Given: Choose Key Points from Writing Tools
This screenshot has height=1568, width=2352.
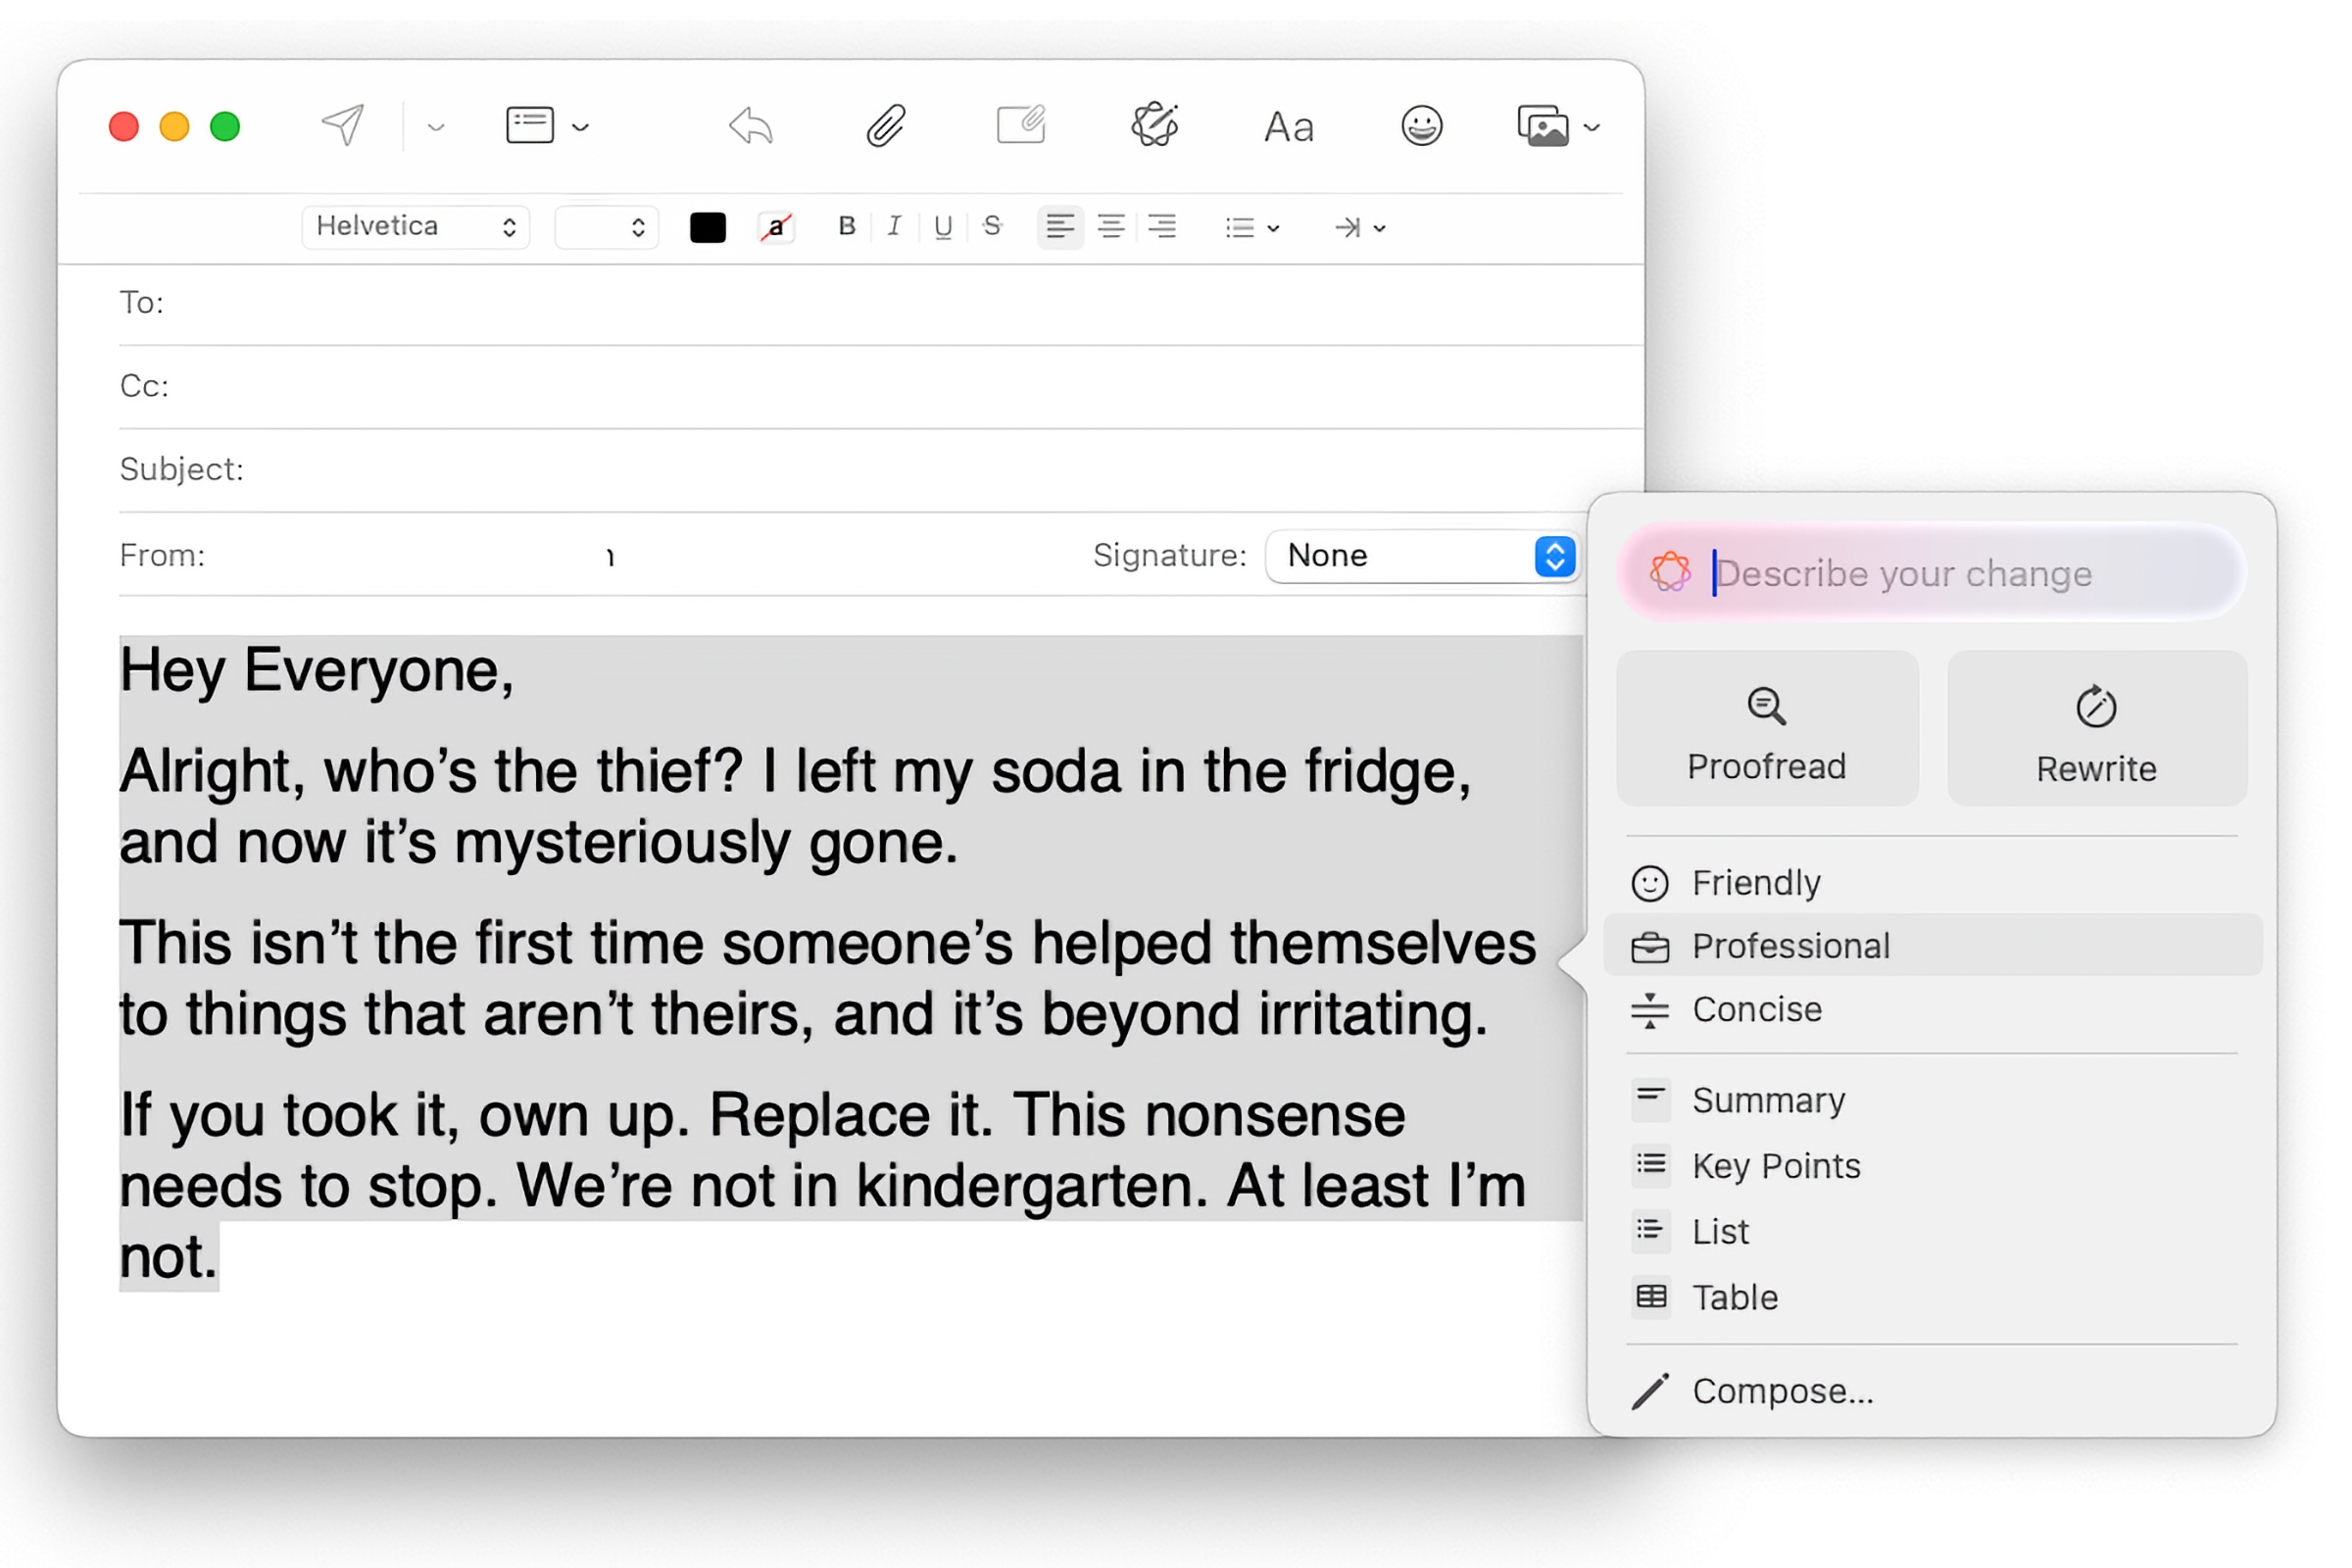Looking at the screenshot, I should tap(1776, 1165).
